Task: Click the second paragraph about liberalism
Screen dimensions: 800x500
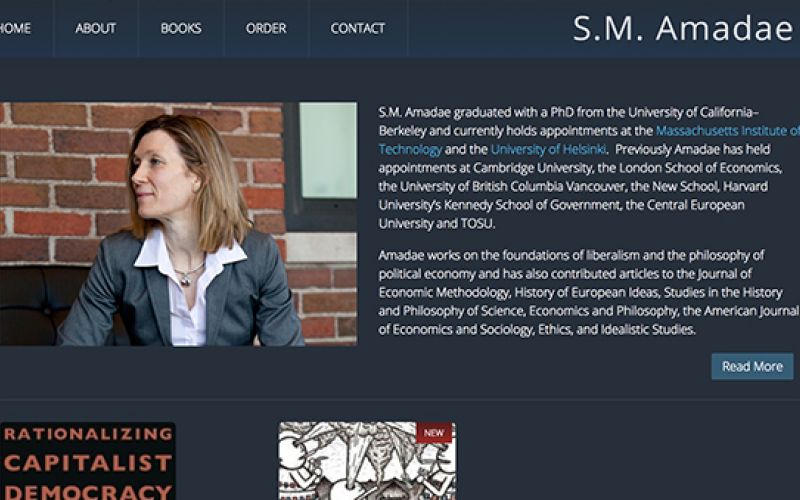Action: 589,292
